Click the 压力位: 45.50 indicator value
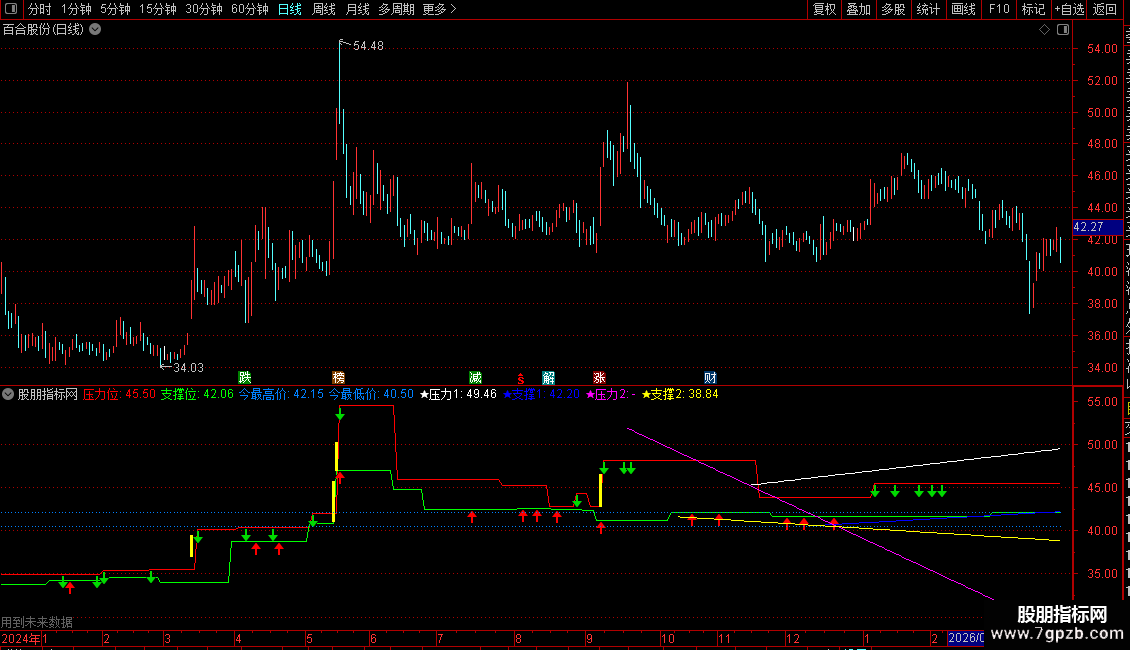The height and width of the screenshot is (650, 1130). pyautogui.click(x=119, y=394)
